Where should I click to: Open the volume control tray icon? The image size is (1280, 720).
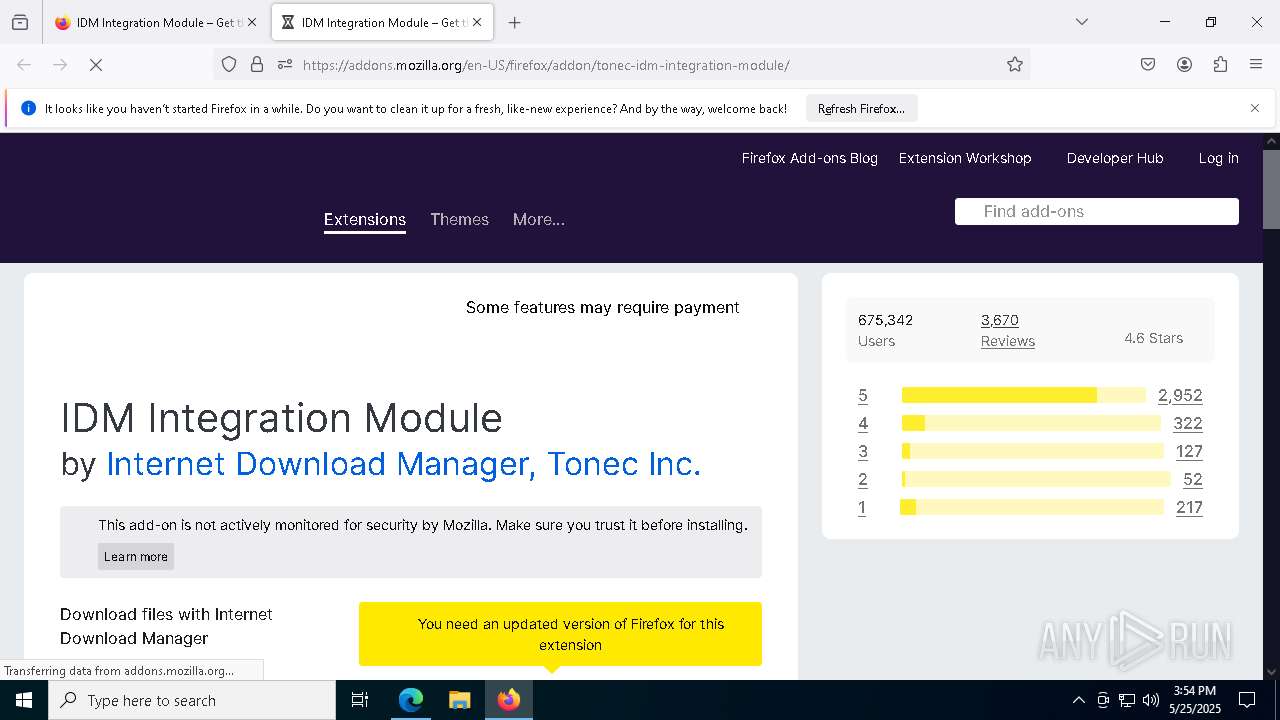[x=1151, y=700]
